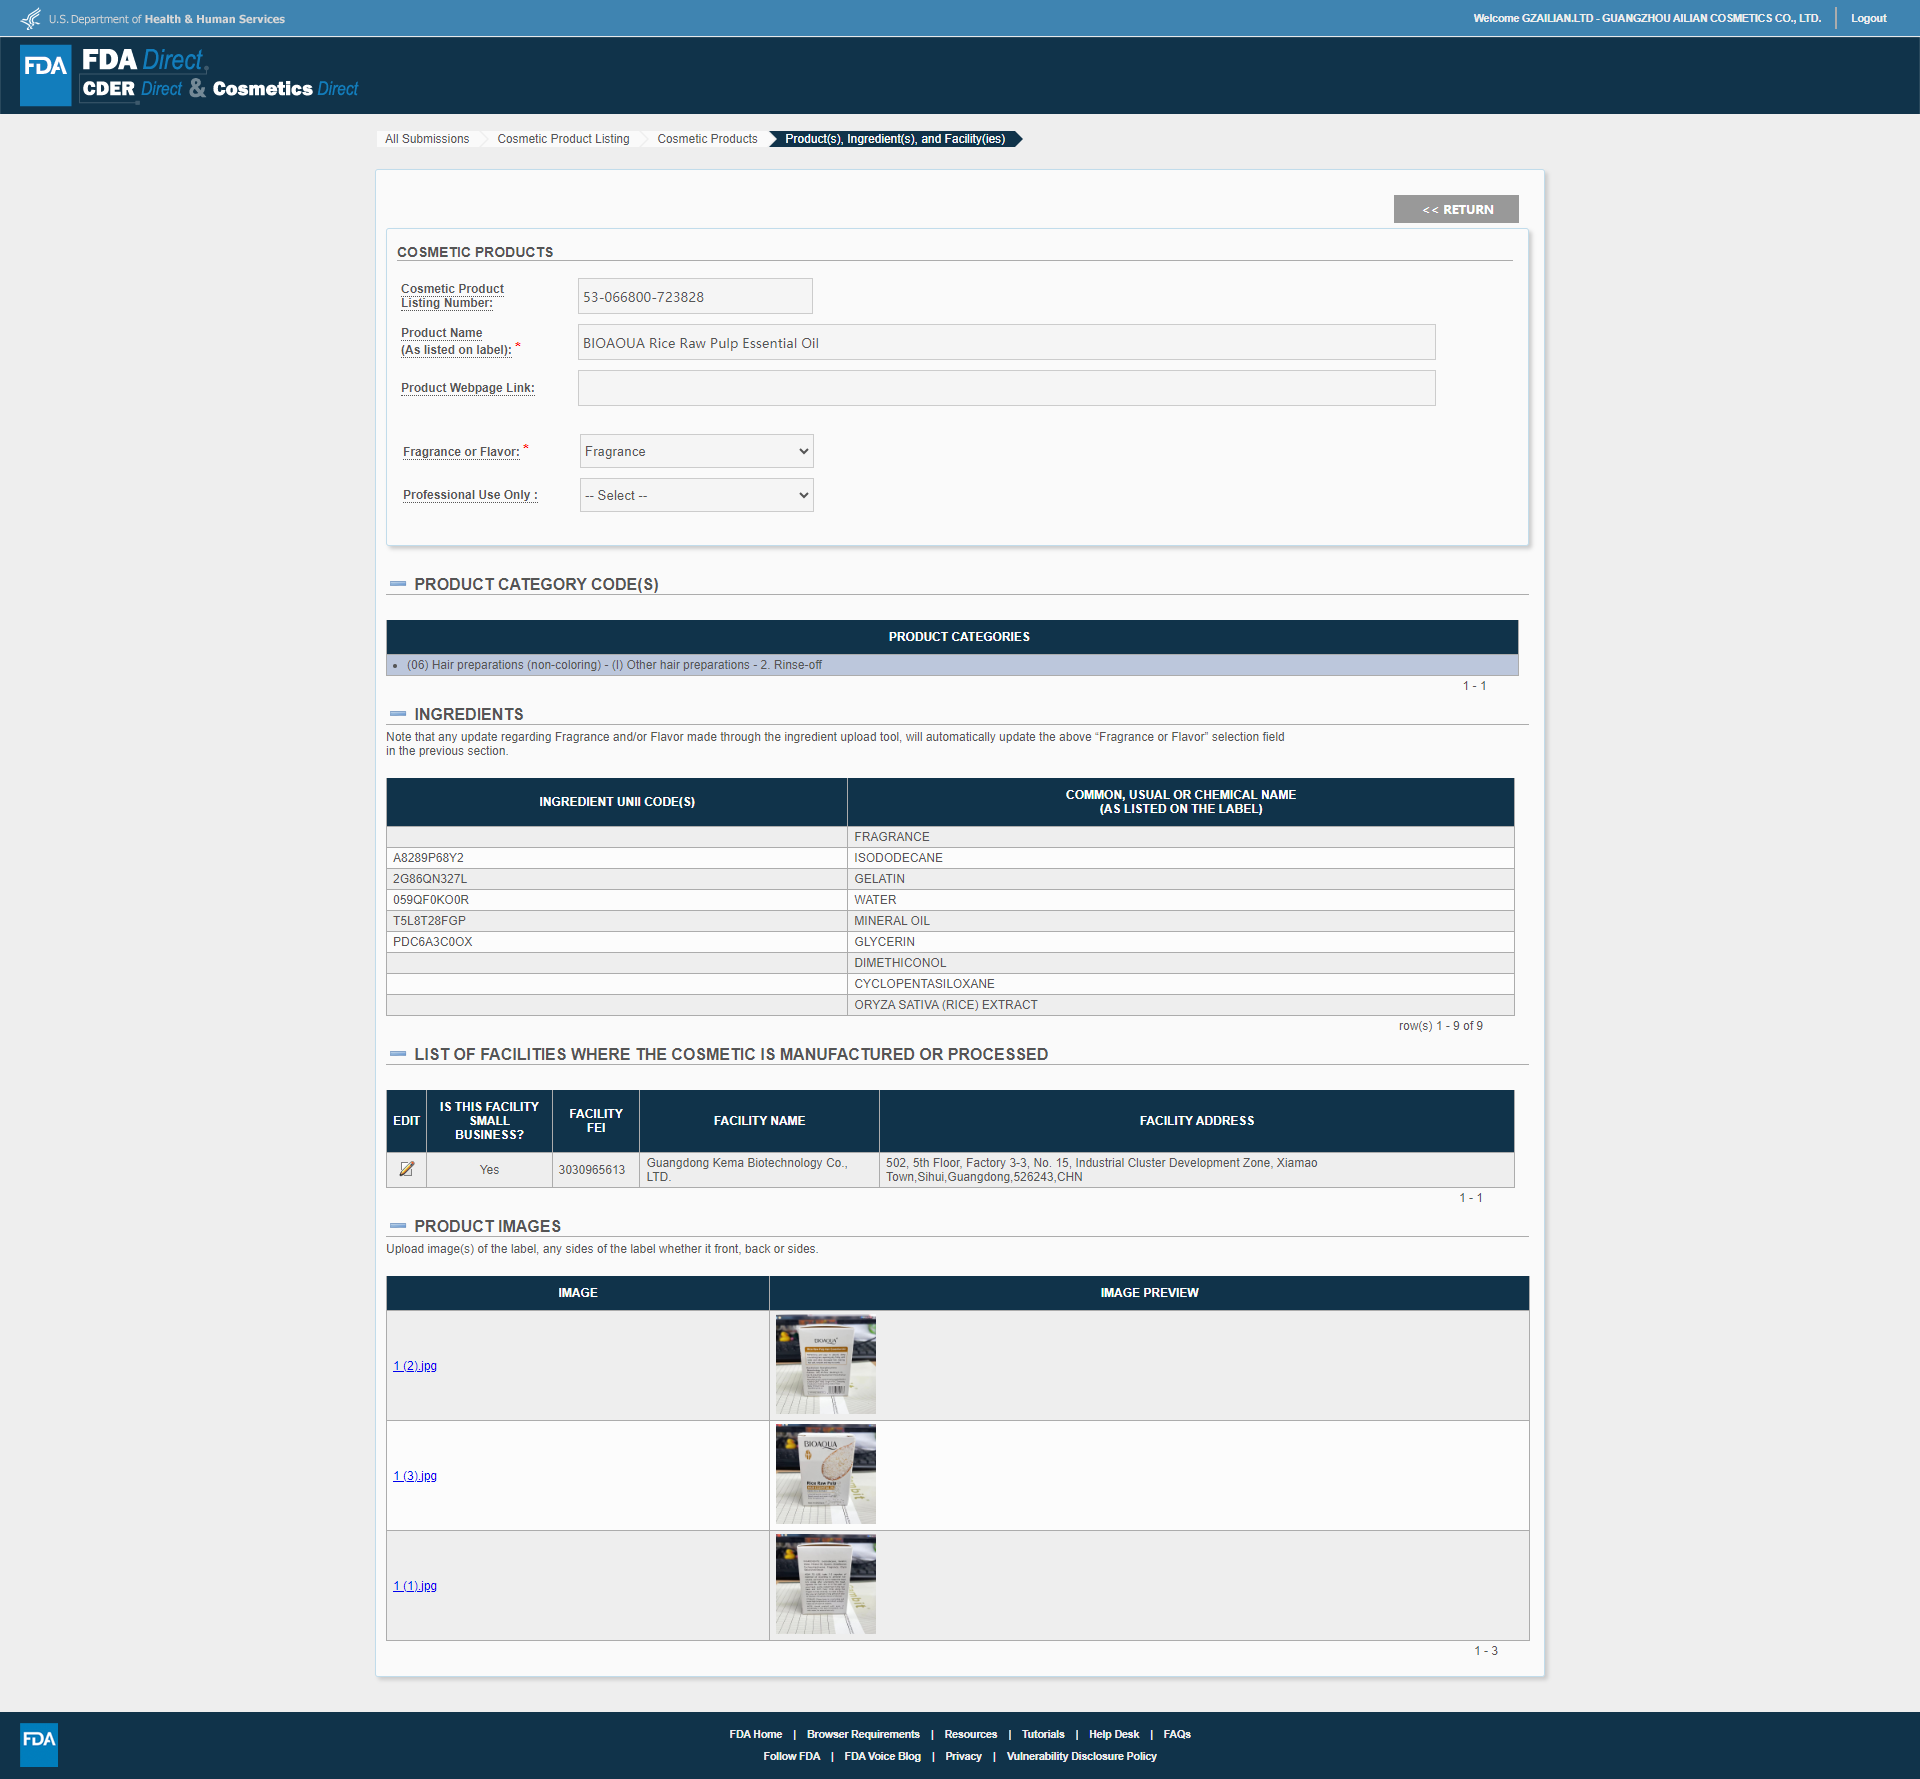Image resolution: width=1920 pixels, height=1779 pixels.
Task: Click the 1 (3).jpg image preview thumbnail
Action: 825,1474
